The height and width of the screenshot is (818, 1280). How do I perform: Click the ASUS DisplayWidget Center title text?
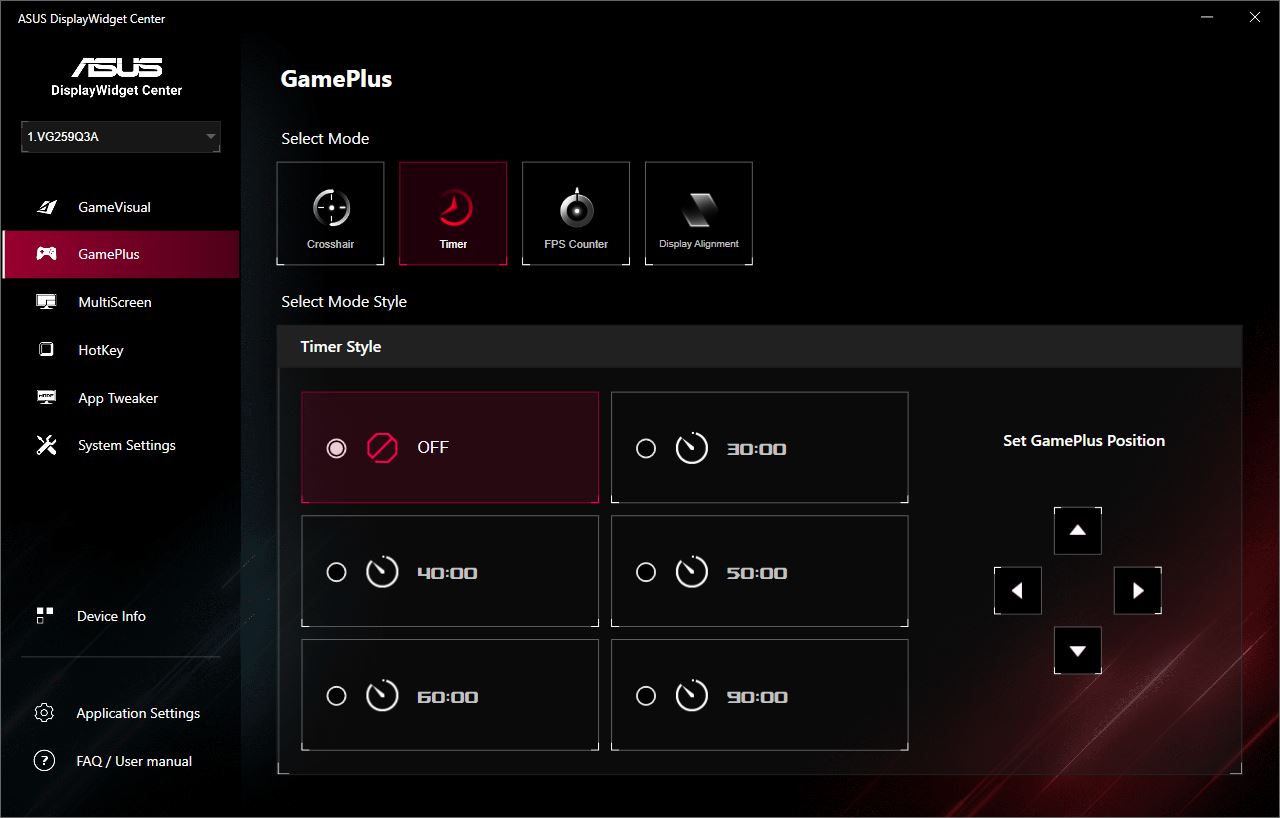click(92, 19)
